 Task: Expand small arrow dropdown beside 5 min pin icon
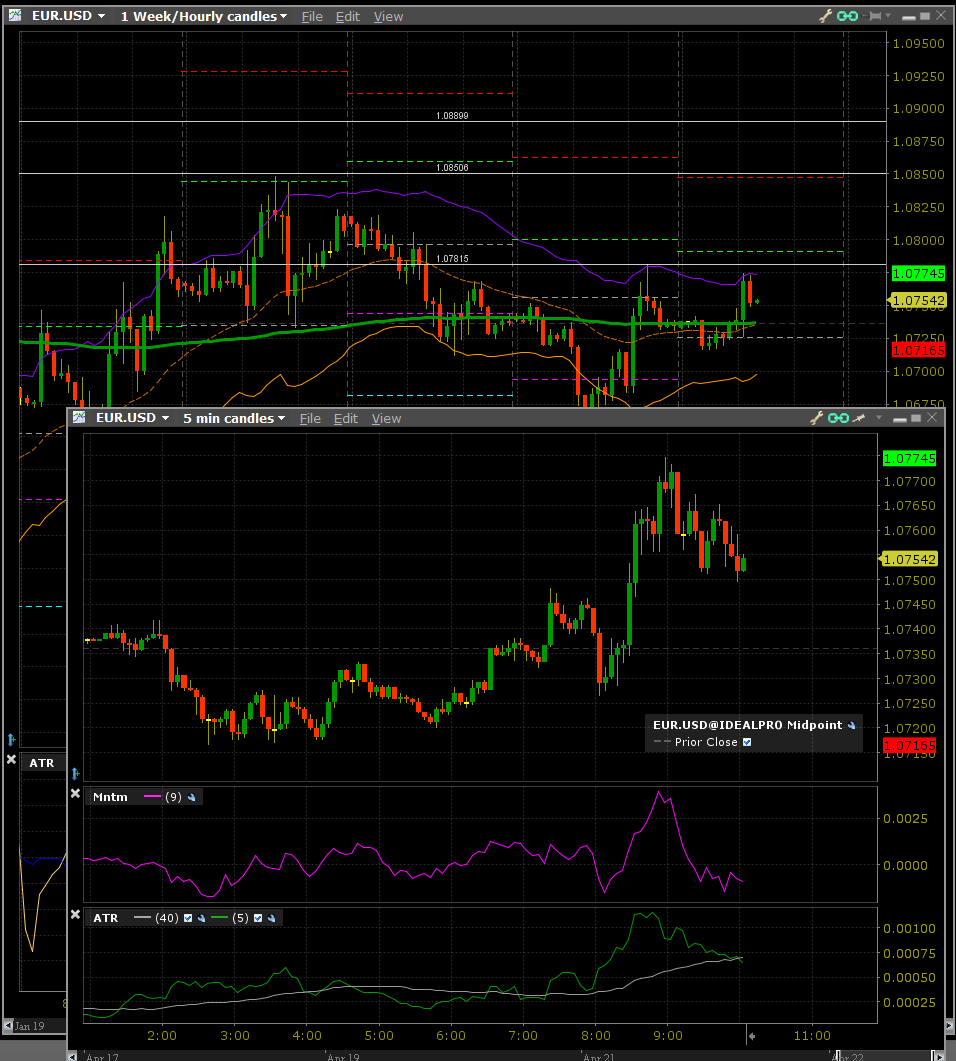click(878, 417)
